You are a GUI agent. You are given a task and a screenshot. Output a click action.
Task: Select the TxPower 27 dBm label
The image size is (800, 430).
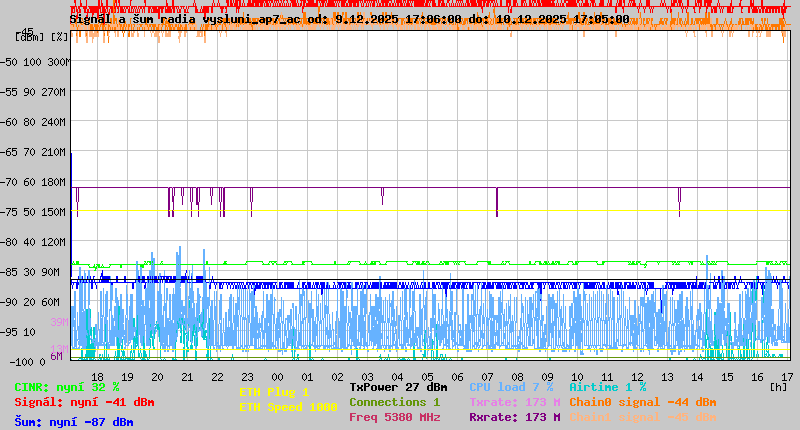coord(398,387)
